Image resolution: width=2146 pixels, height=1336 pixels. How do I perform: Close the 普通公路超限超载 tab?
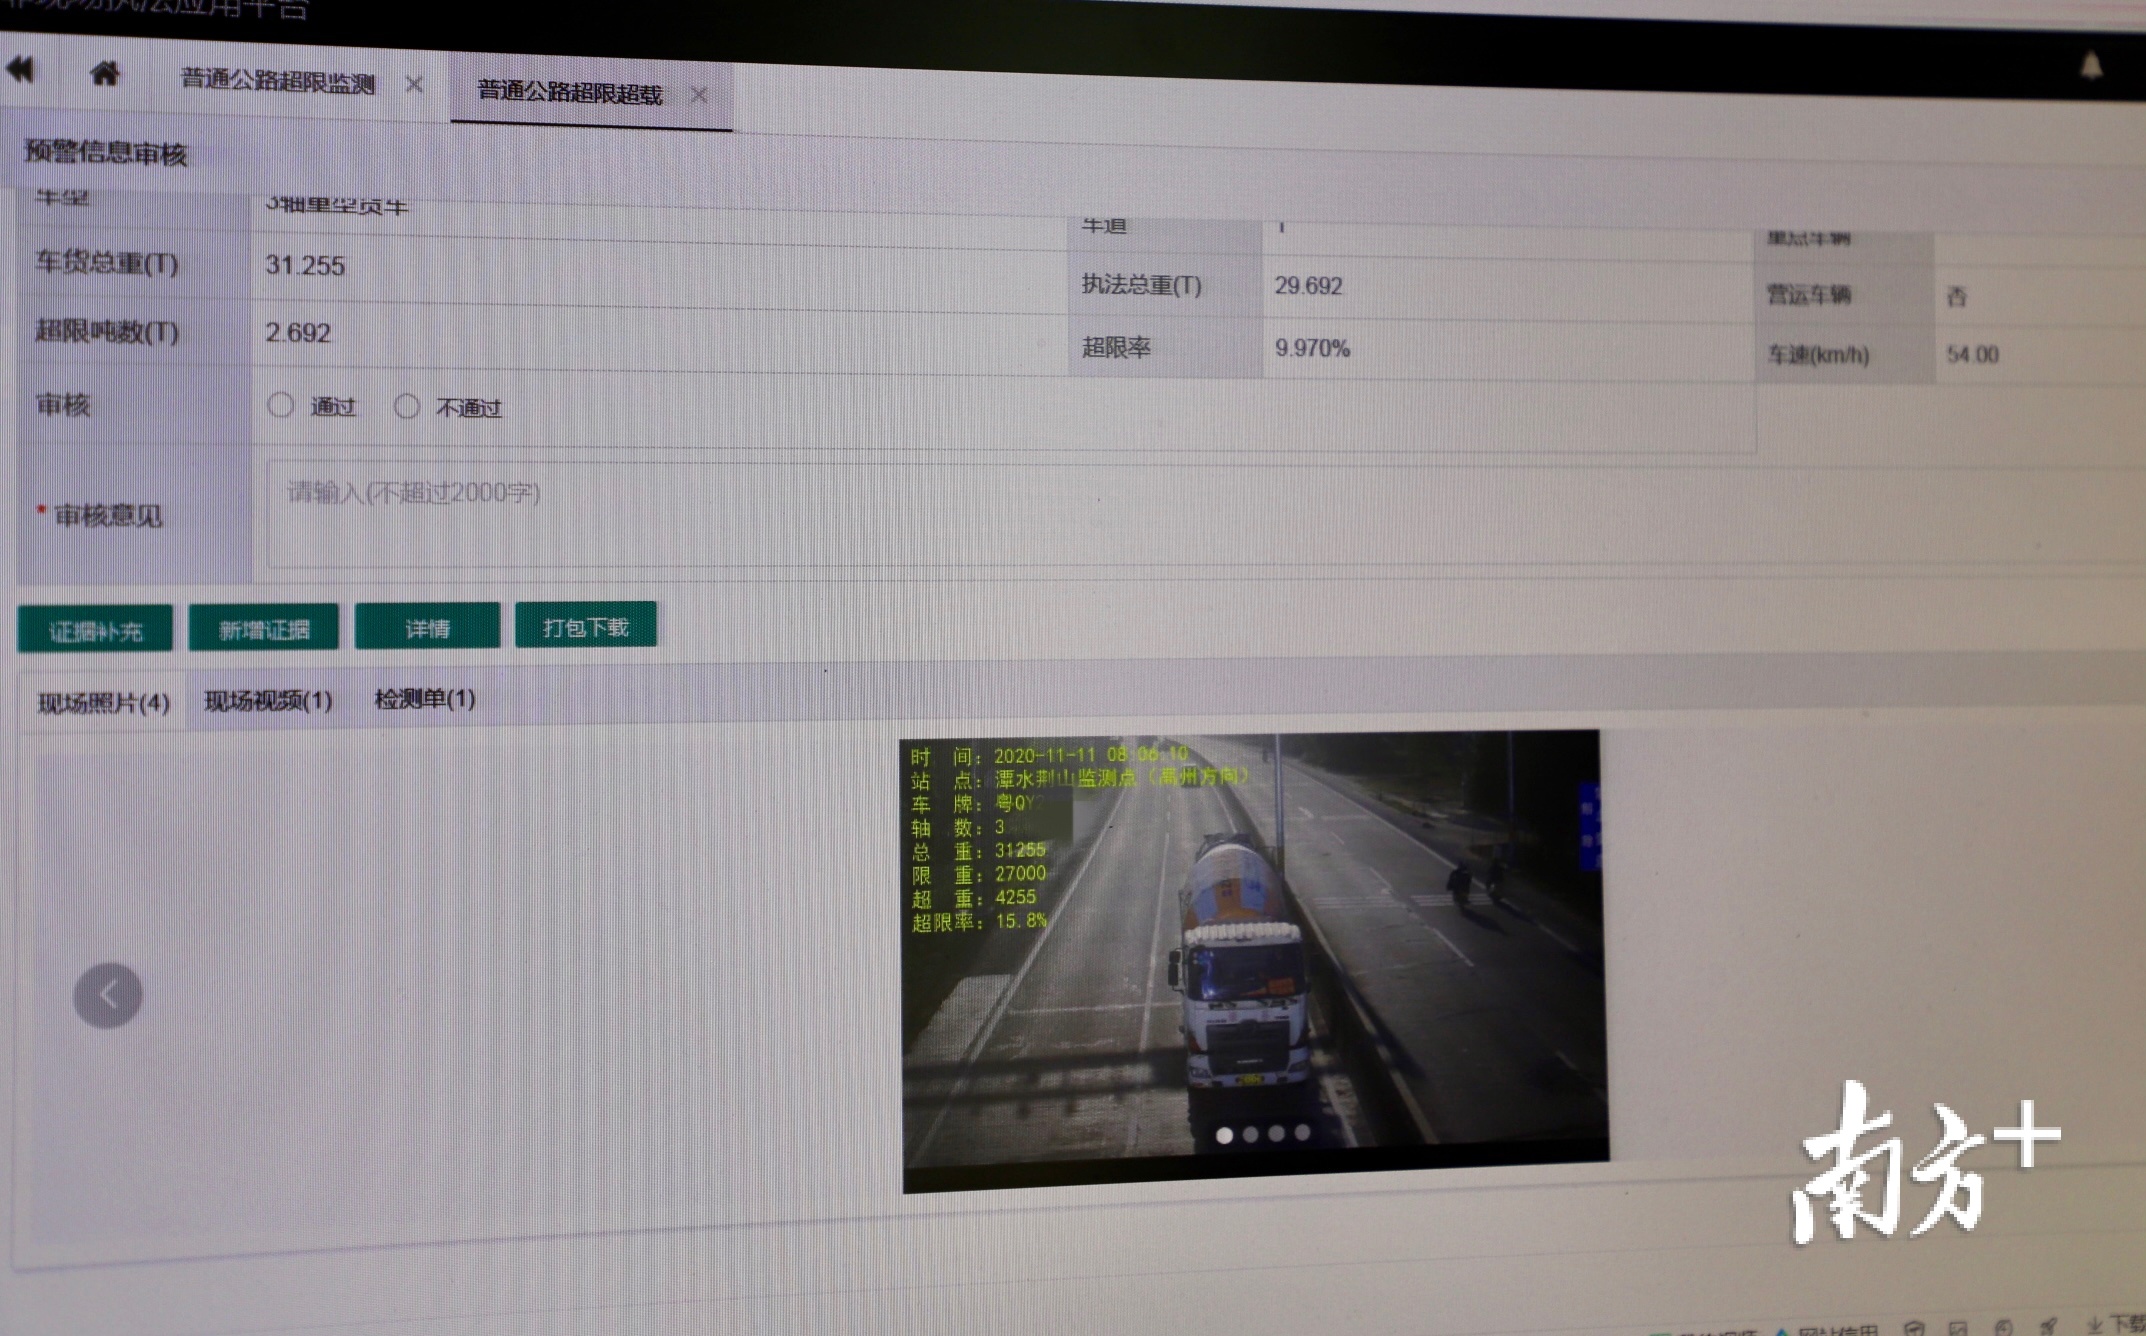[x=699, y=95]
